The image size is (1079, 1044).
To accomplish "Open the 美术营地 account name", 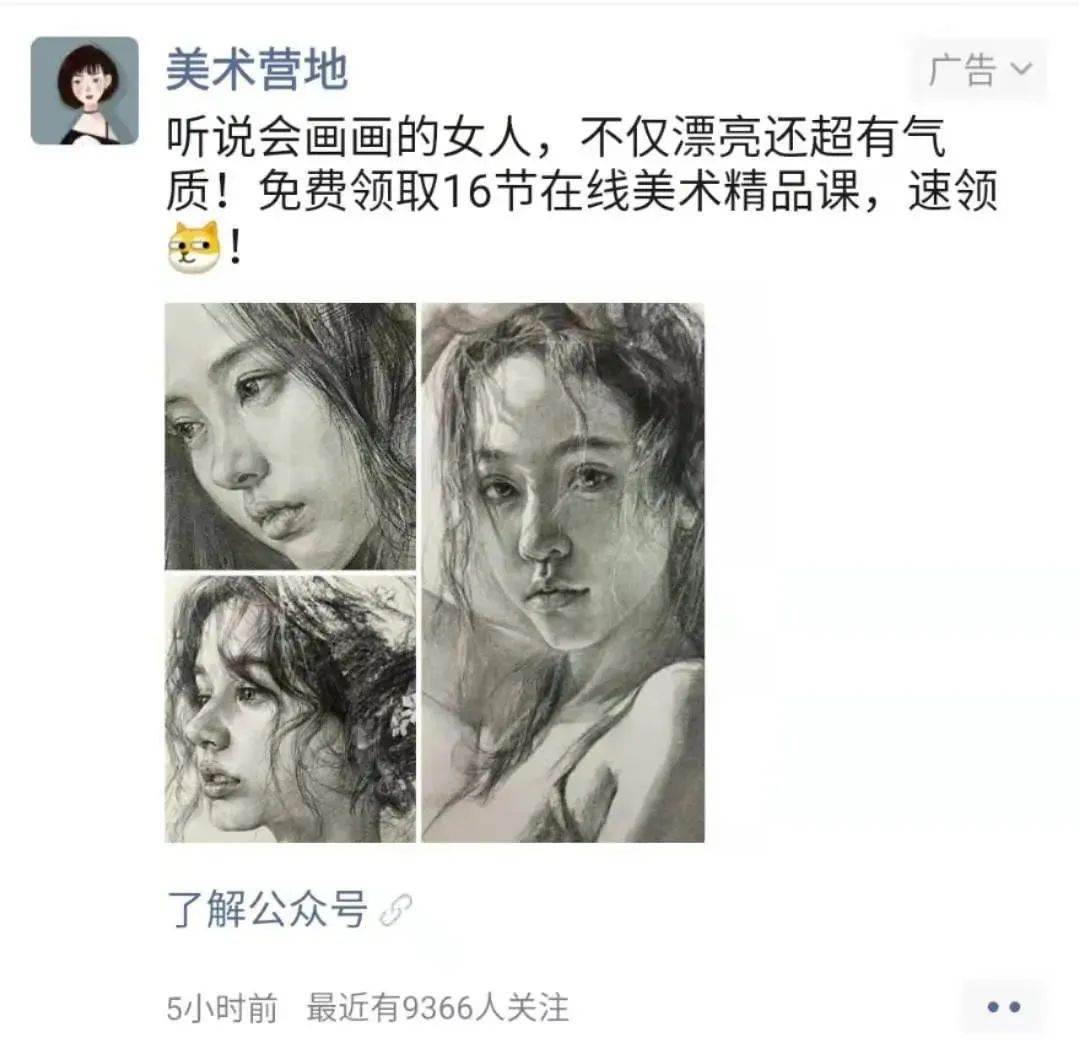I will point(257,70).
